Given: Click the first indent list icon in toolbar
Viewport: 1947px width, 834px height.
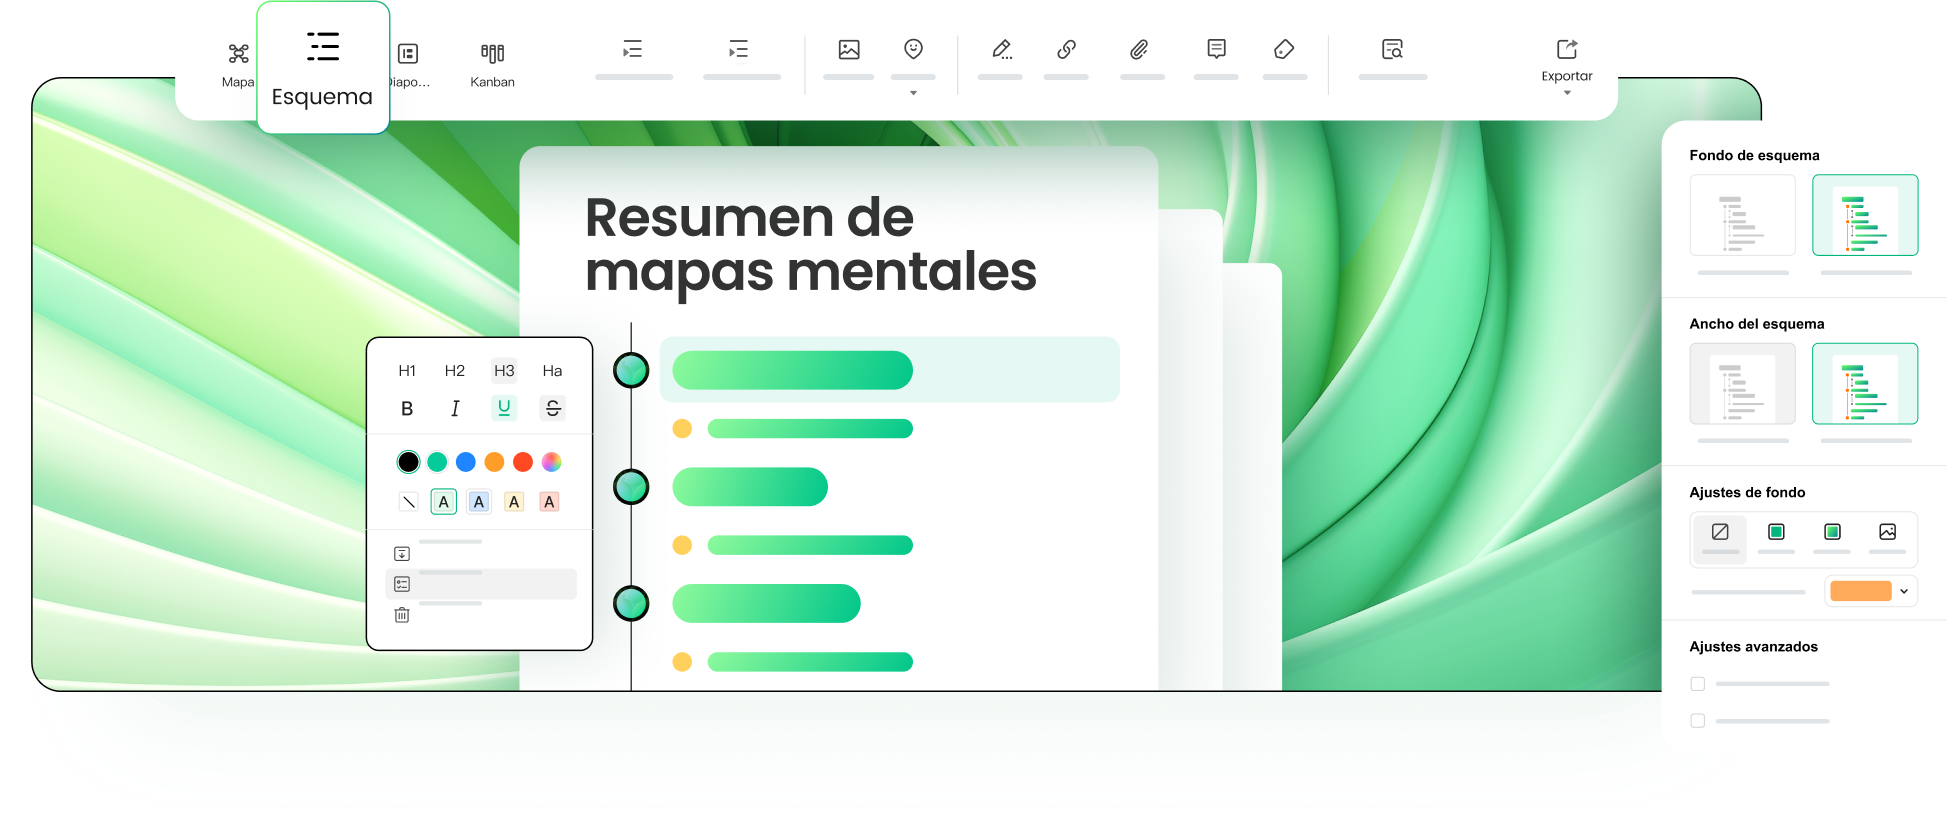Looking at the screenshot, I should (633, 49).
